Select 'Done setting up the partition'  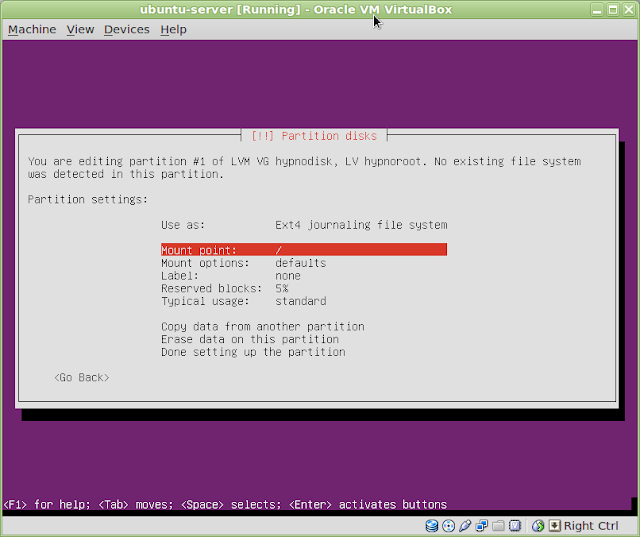coord(253,352)
